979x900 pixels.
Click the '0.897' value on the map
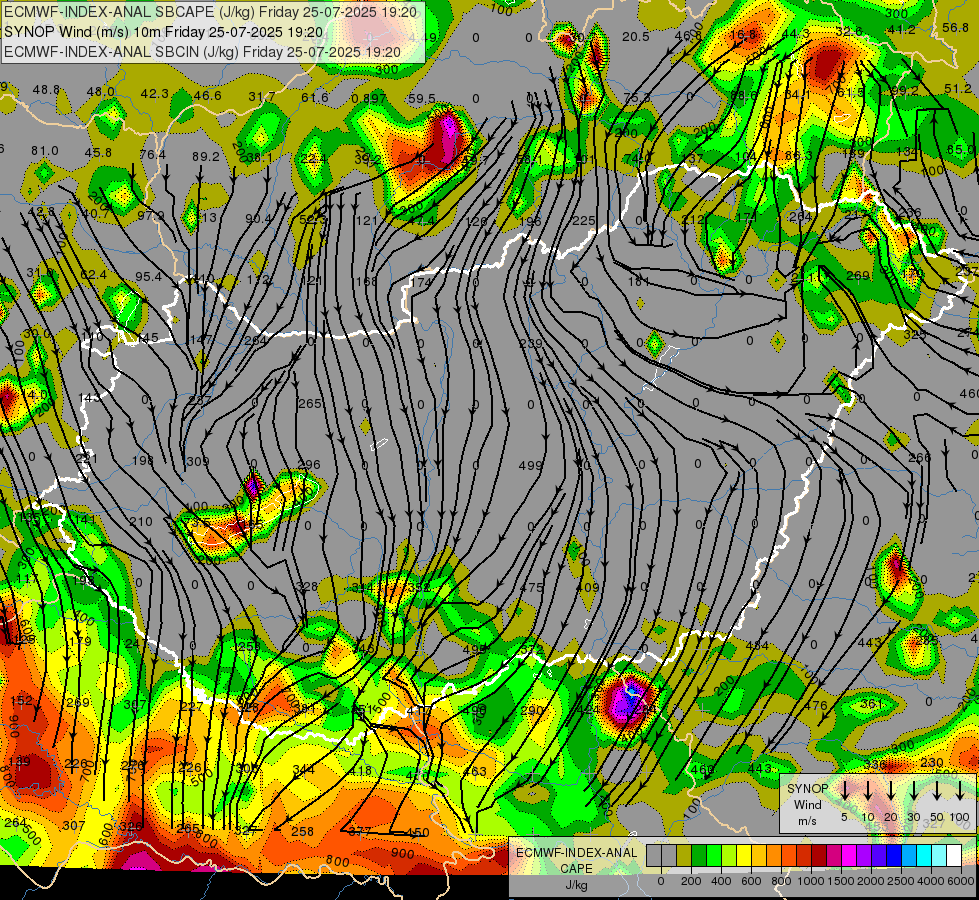[x=368, y=98]
